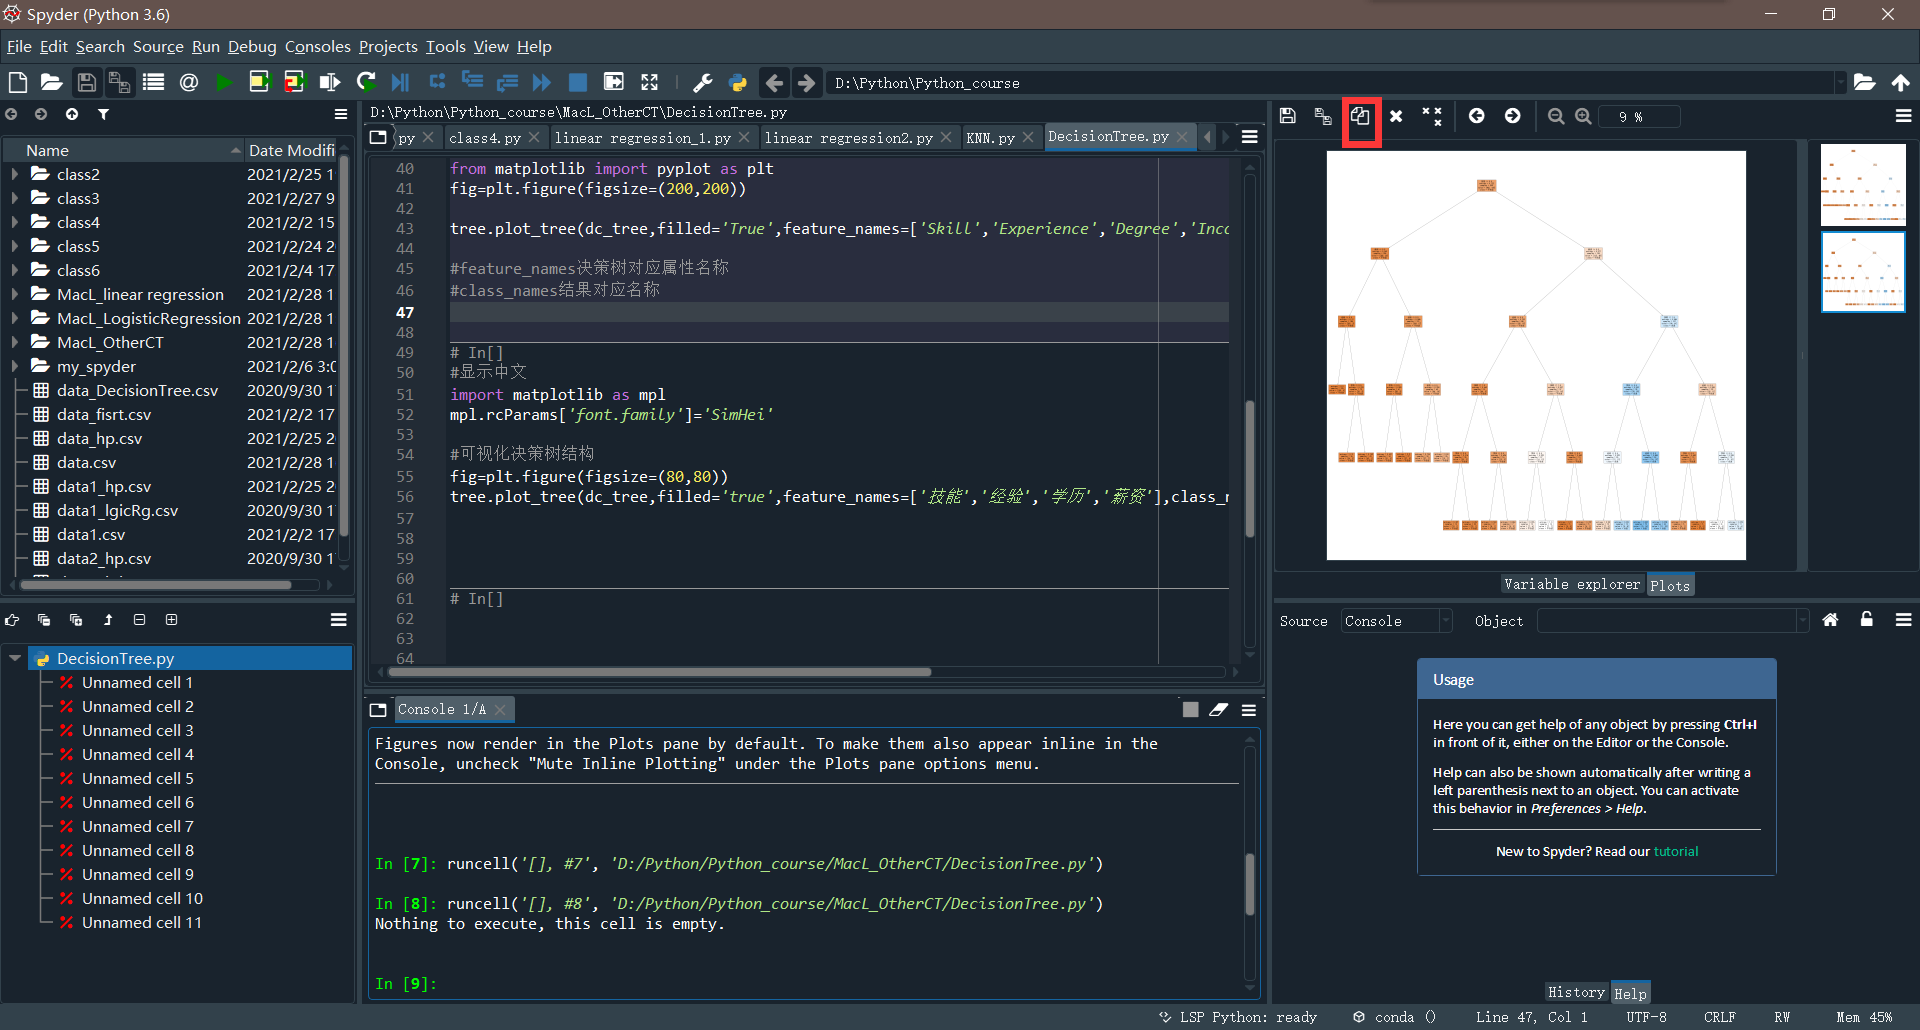The height and width of the screenshot is (1030, 1920).
Task: Open editor pane hamburger options menu
Action: point(1250,137)
